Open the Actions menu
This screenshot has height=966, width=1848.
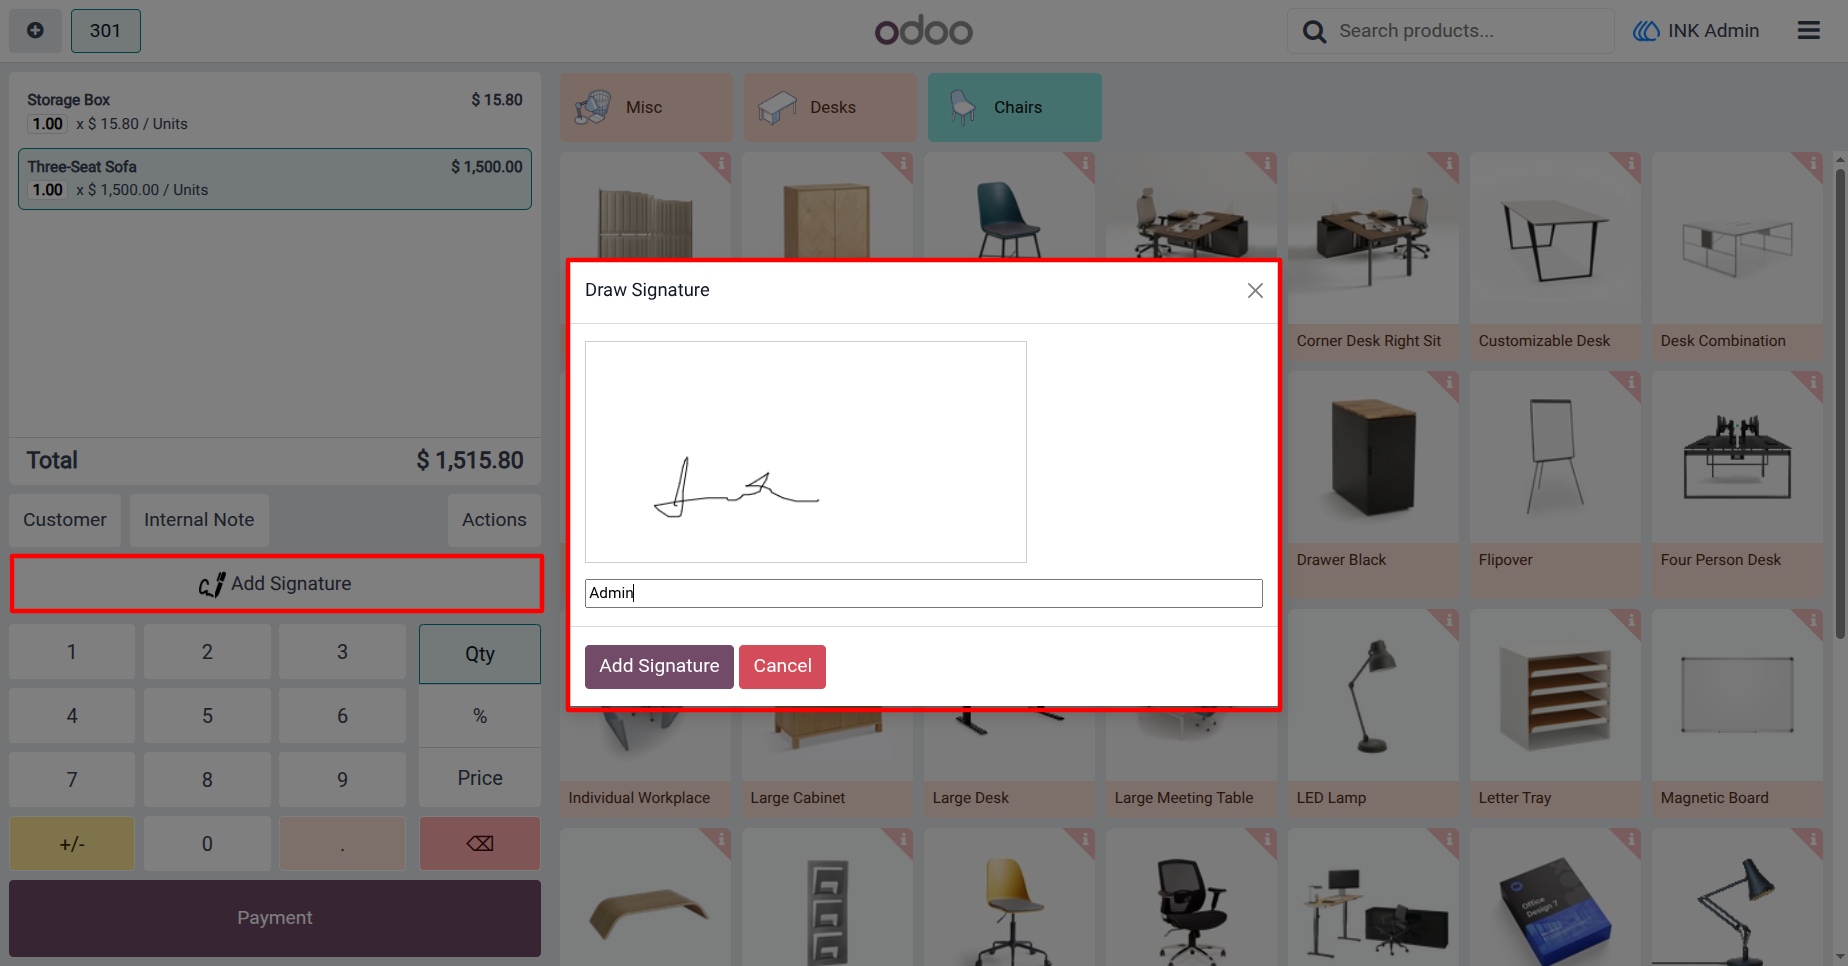click(x=494, y=520)
